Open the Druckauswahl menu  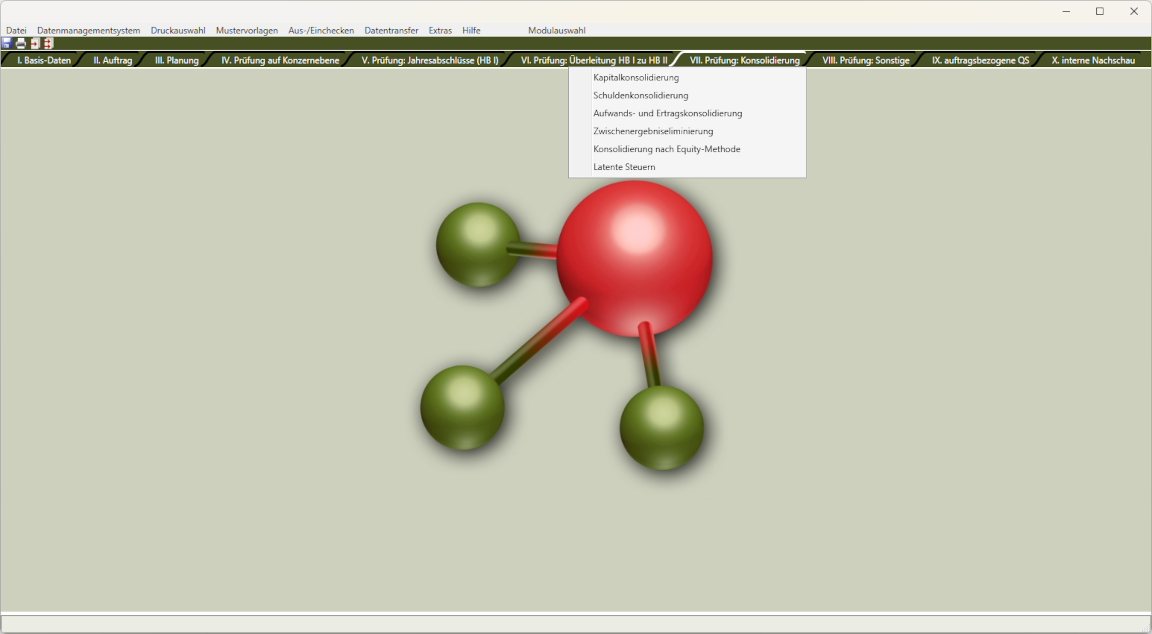(178, 31)
